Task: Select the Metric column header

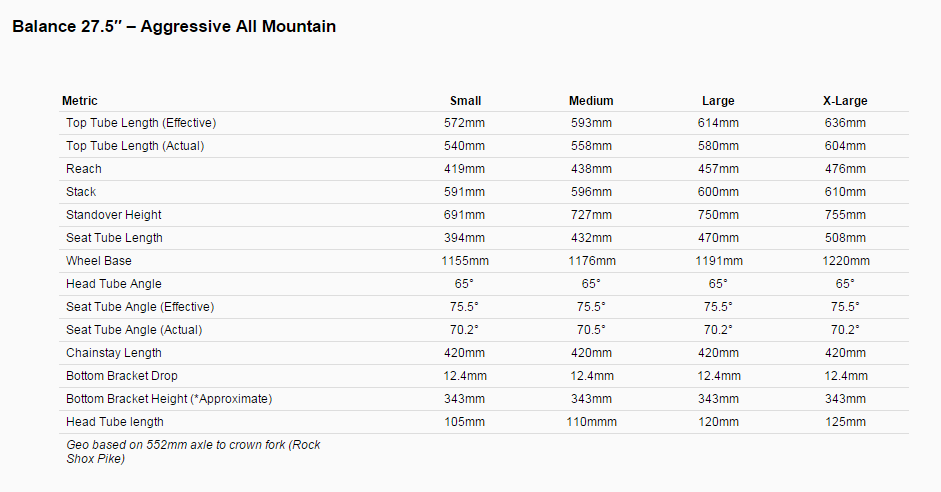Action: coord(80,101)
